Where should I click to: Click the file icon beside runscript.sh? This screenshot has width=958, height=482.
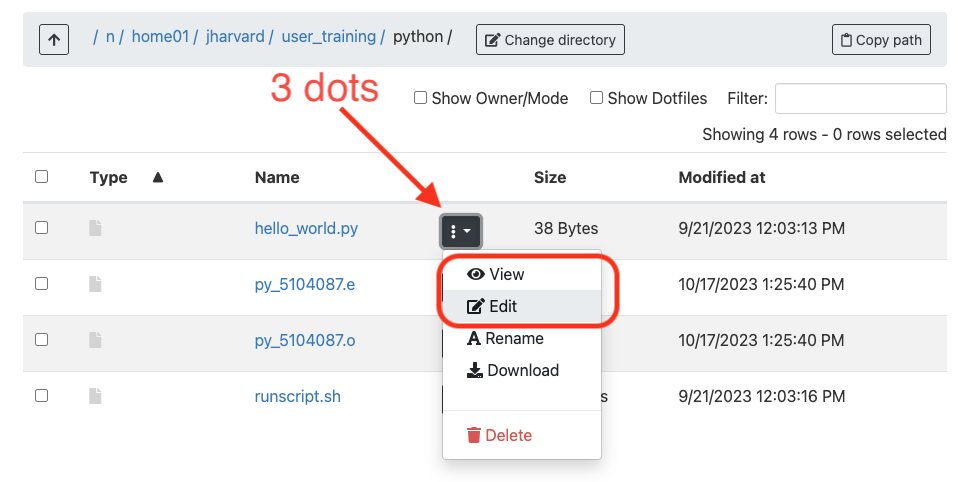(x=96, y=396)
